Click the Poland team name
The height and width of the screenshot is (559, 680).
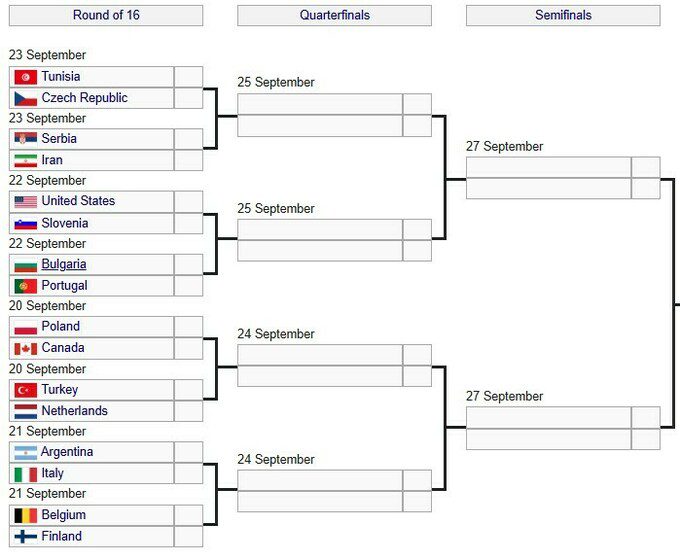(x=61, y=327)
